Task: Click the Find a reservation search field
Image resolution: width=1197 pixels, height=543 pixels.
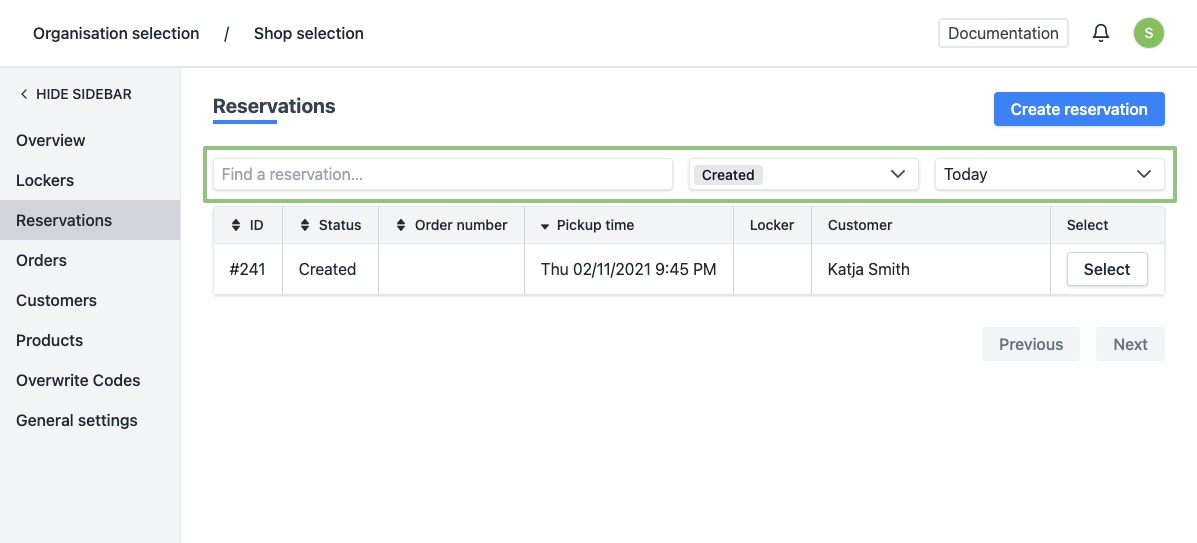Action: click(443, 174)
